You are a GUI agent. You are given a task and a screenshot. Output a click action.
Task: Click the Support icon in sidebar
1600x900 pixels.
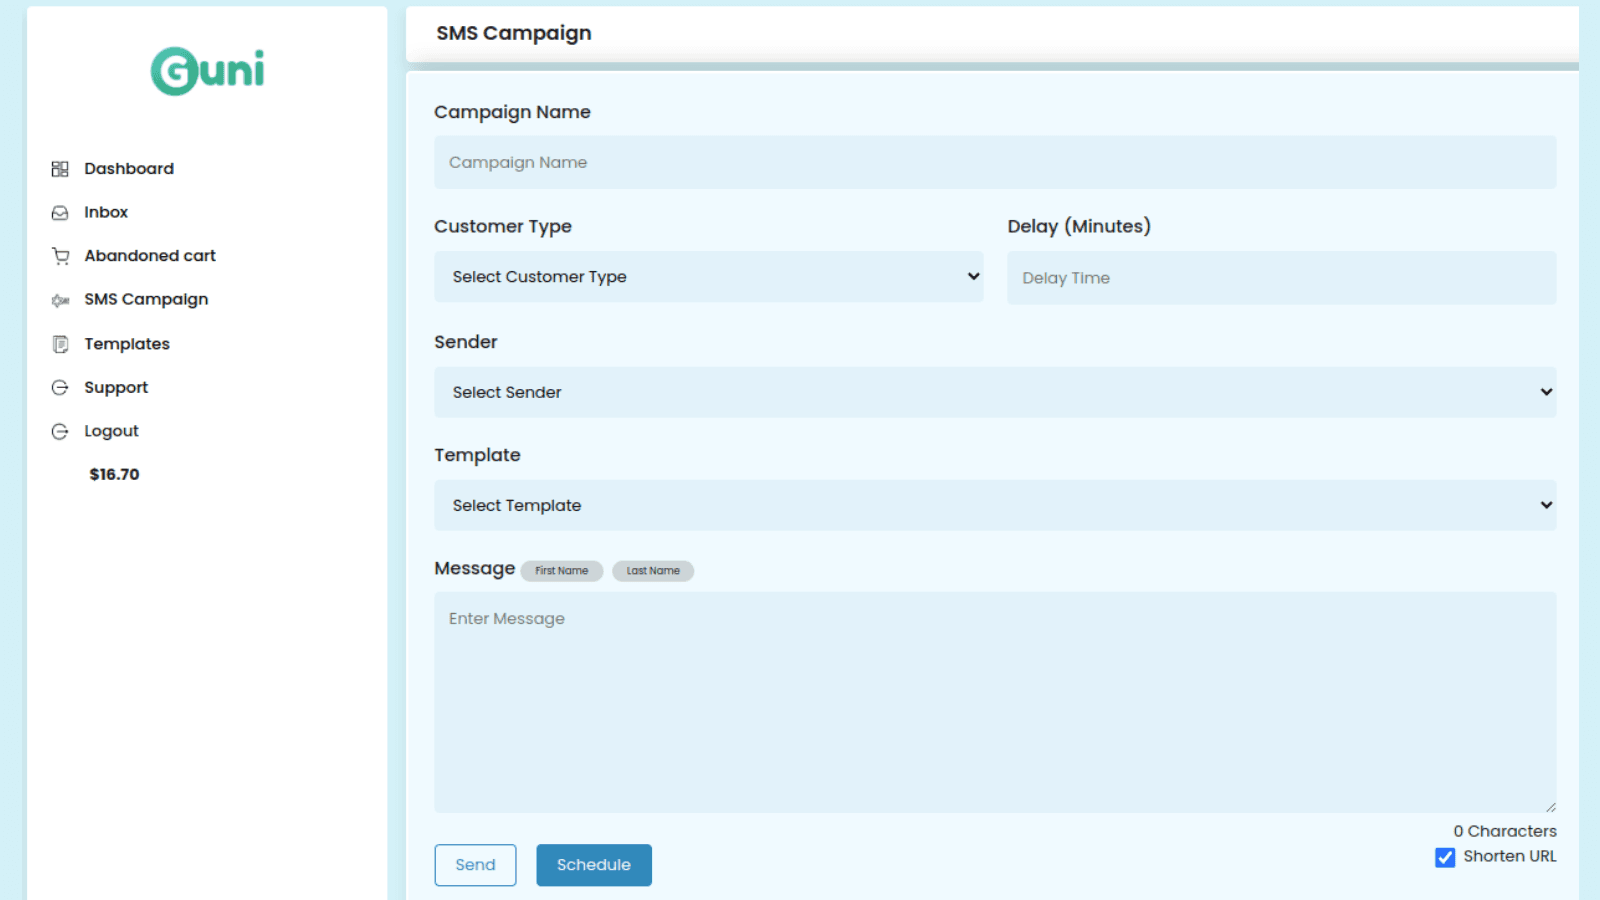[60, 387]
